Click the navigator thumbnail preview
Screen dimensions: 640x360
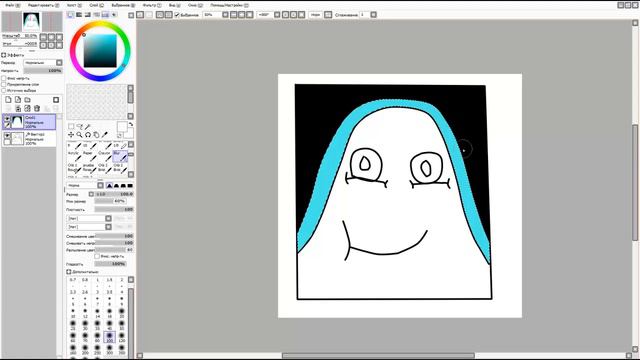tap(31, 22)
